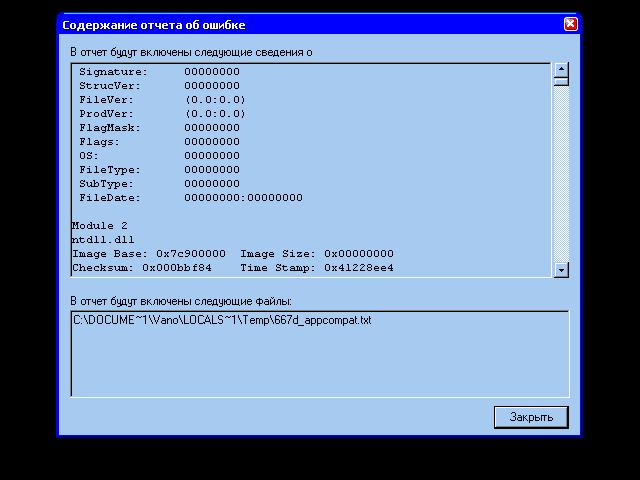The image size is (640, 480).
Task: Click the Закрыть button
Action: [531, 417]
